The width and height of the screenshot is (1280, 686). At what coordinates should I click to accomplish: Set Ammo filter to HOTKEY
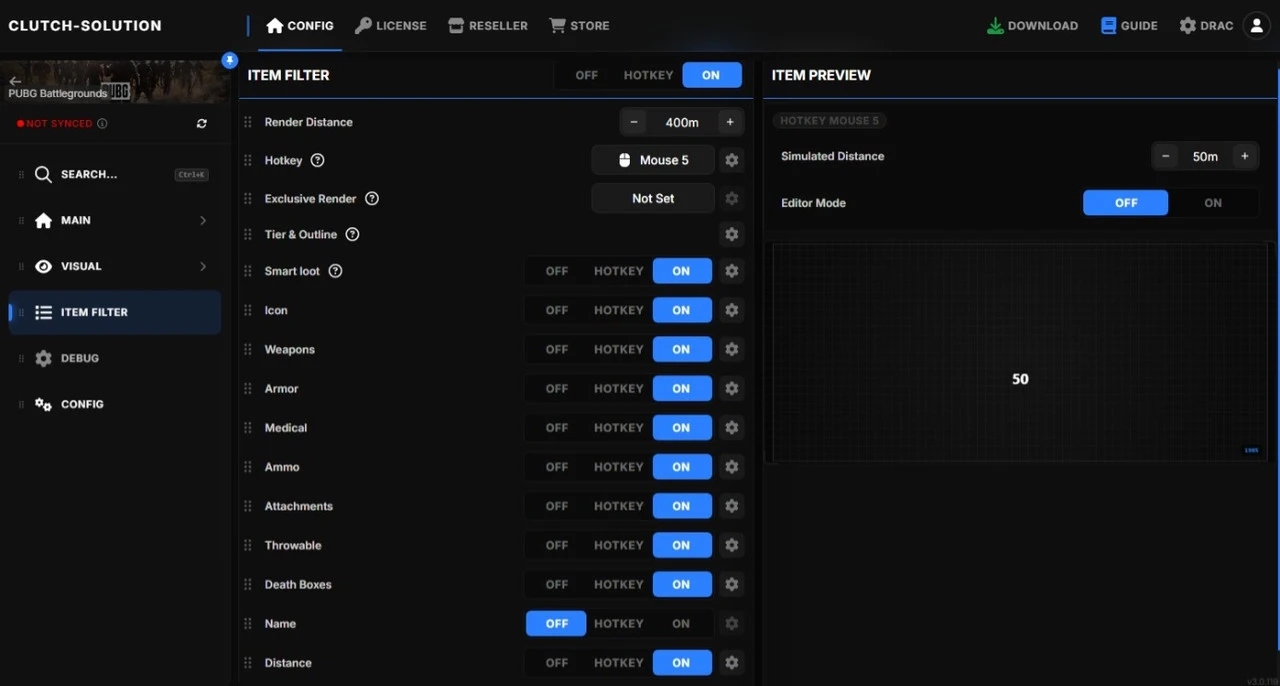tap(619, 467)
